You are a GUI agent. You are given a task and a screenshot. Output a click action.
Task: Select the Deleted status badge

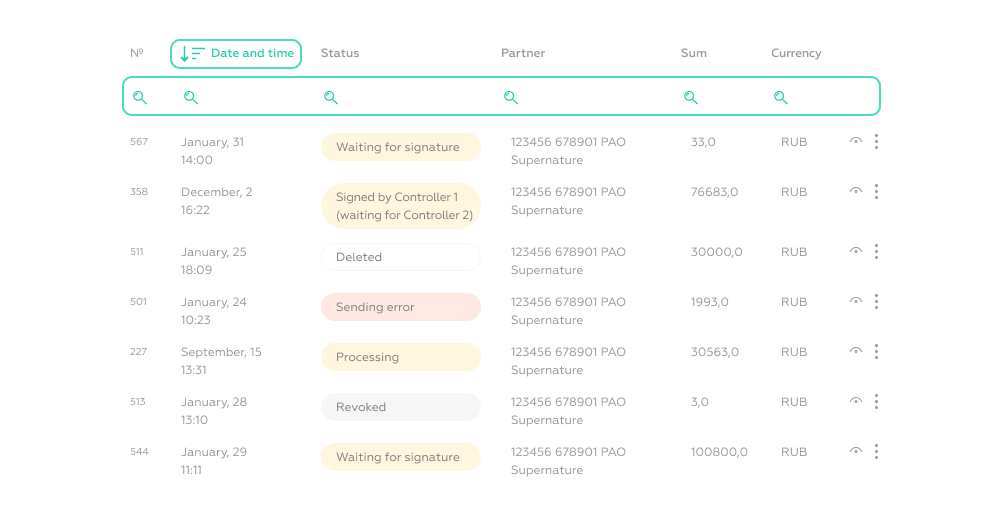pyautogui.click(x=400, y=257)
